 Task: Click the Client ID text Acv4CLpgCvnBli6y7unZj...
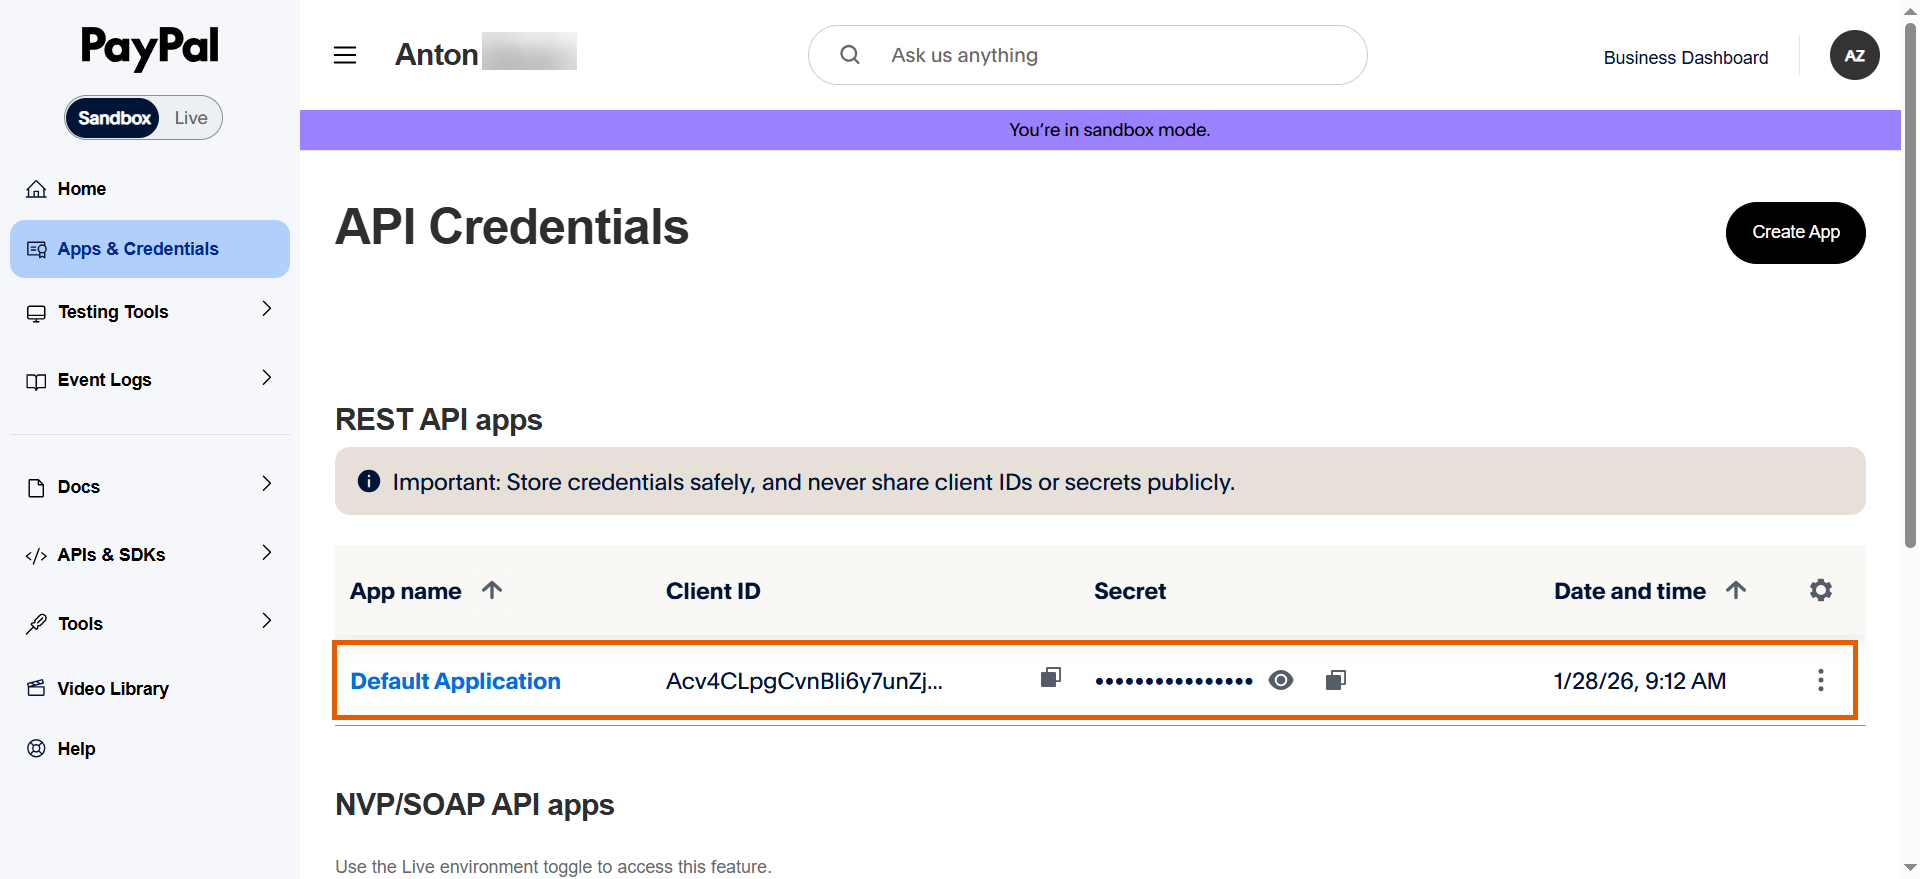(x=804, y=681)
